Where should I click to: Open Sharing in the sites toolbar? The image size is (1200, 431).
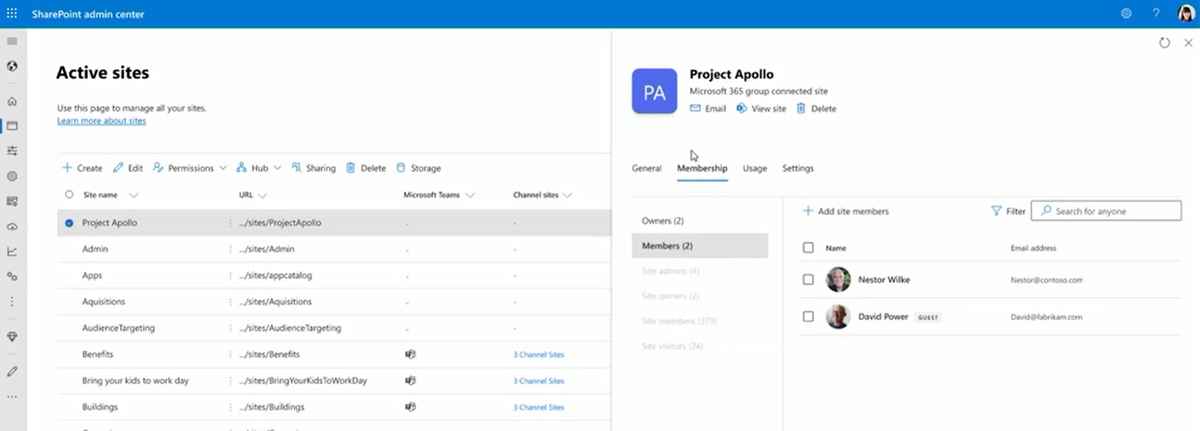[x=313, y=168]
